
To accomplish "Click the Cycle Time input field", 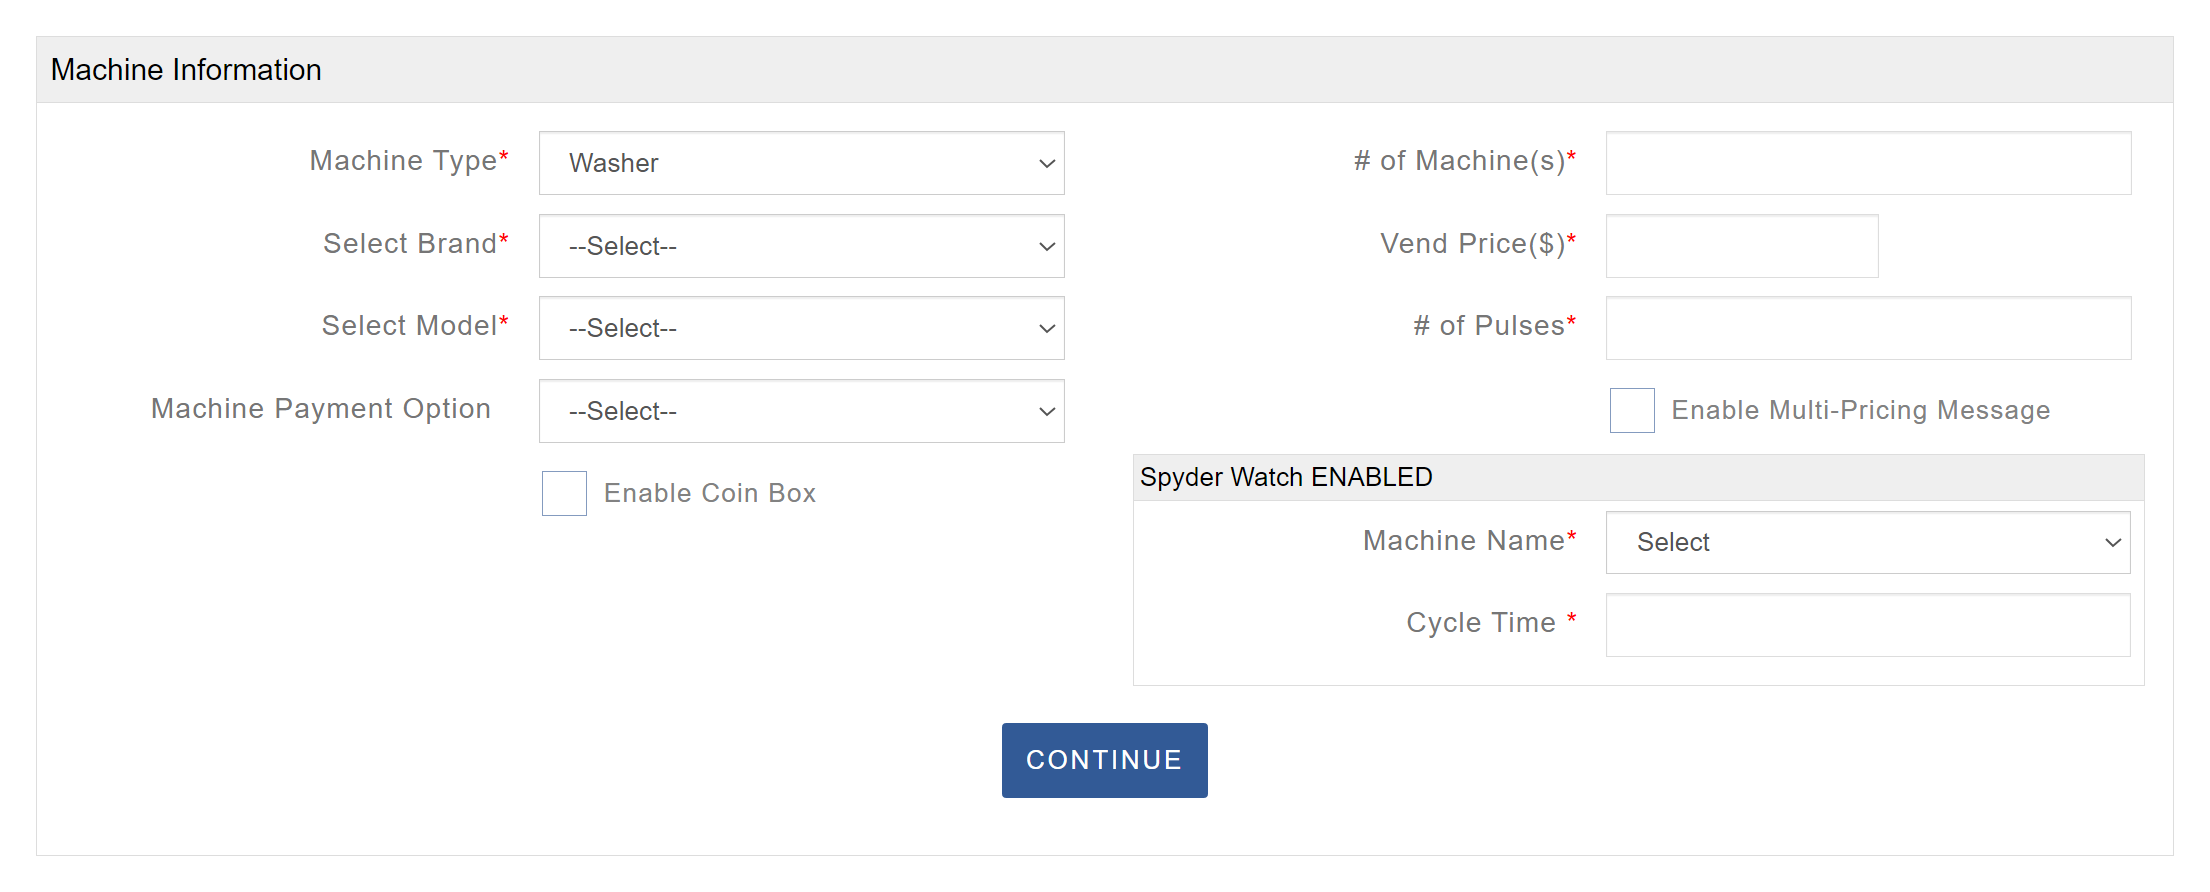I will pyautogui.click(x=1868, y=625).
